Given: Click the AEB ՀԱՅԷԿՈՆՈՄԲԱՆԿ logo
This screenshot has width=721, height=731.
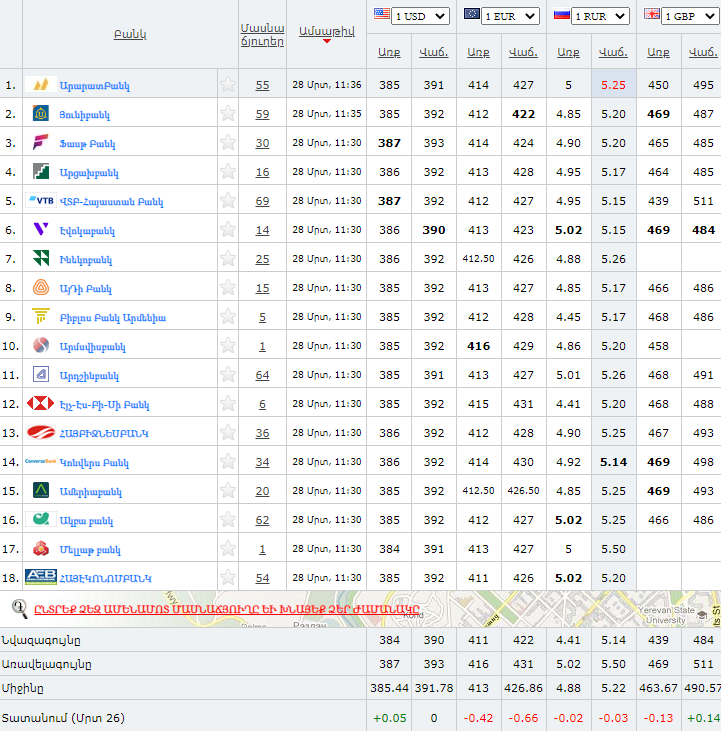Looking at the screenshot, I should (41, 577).
